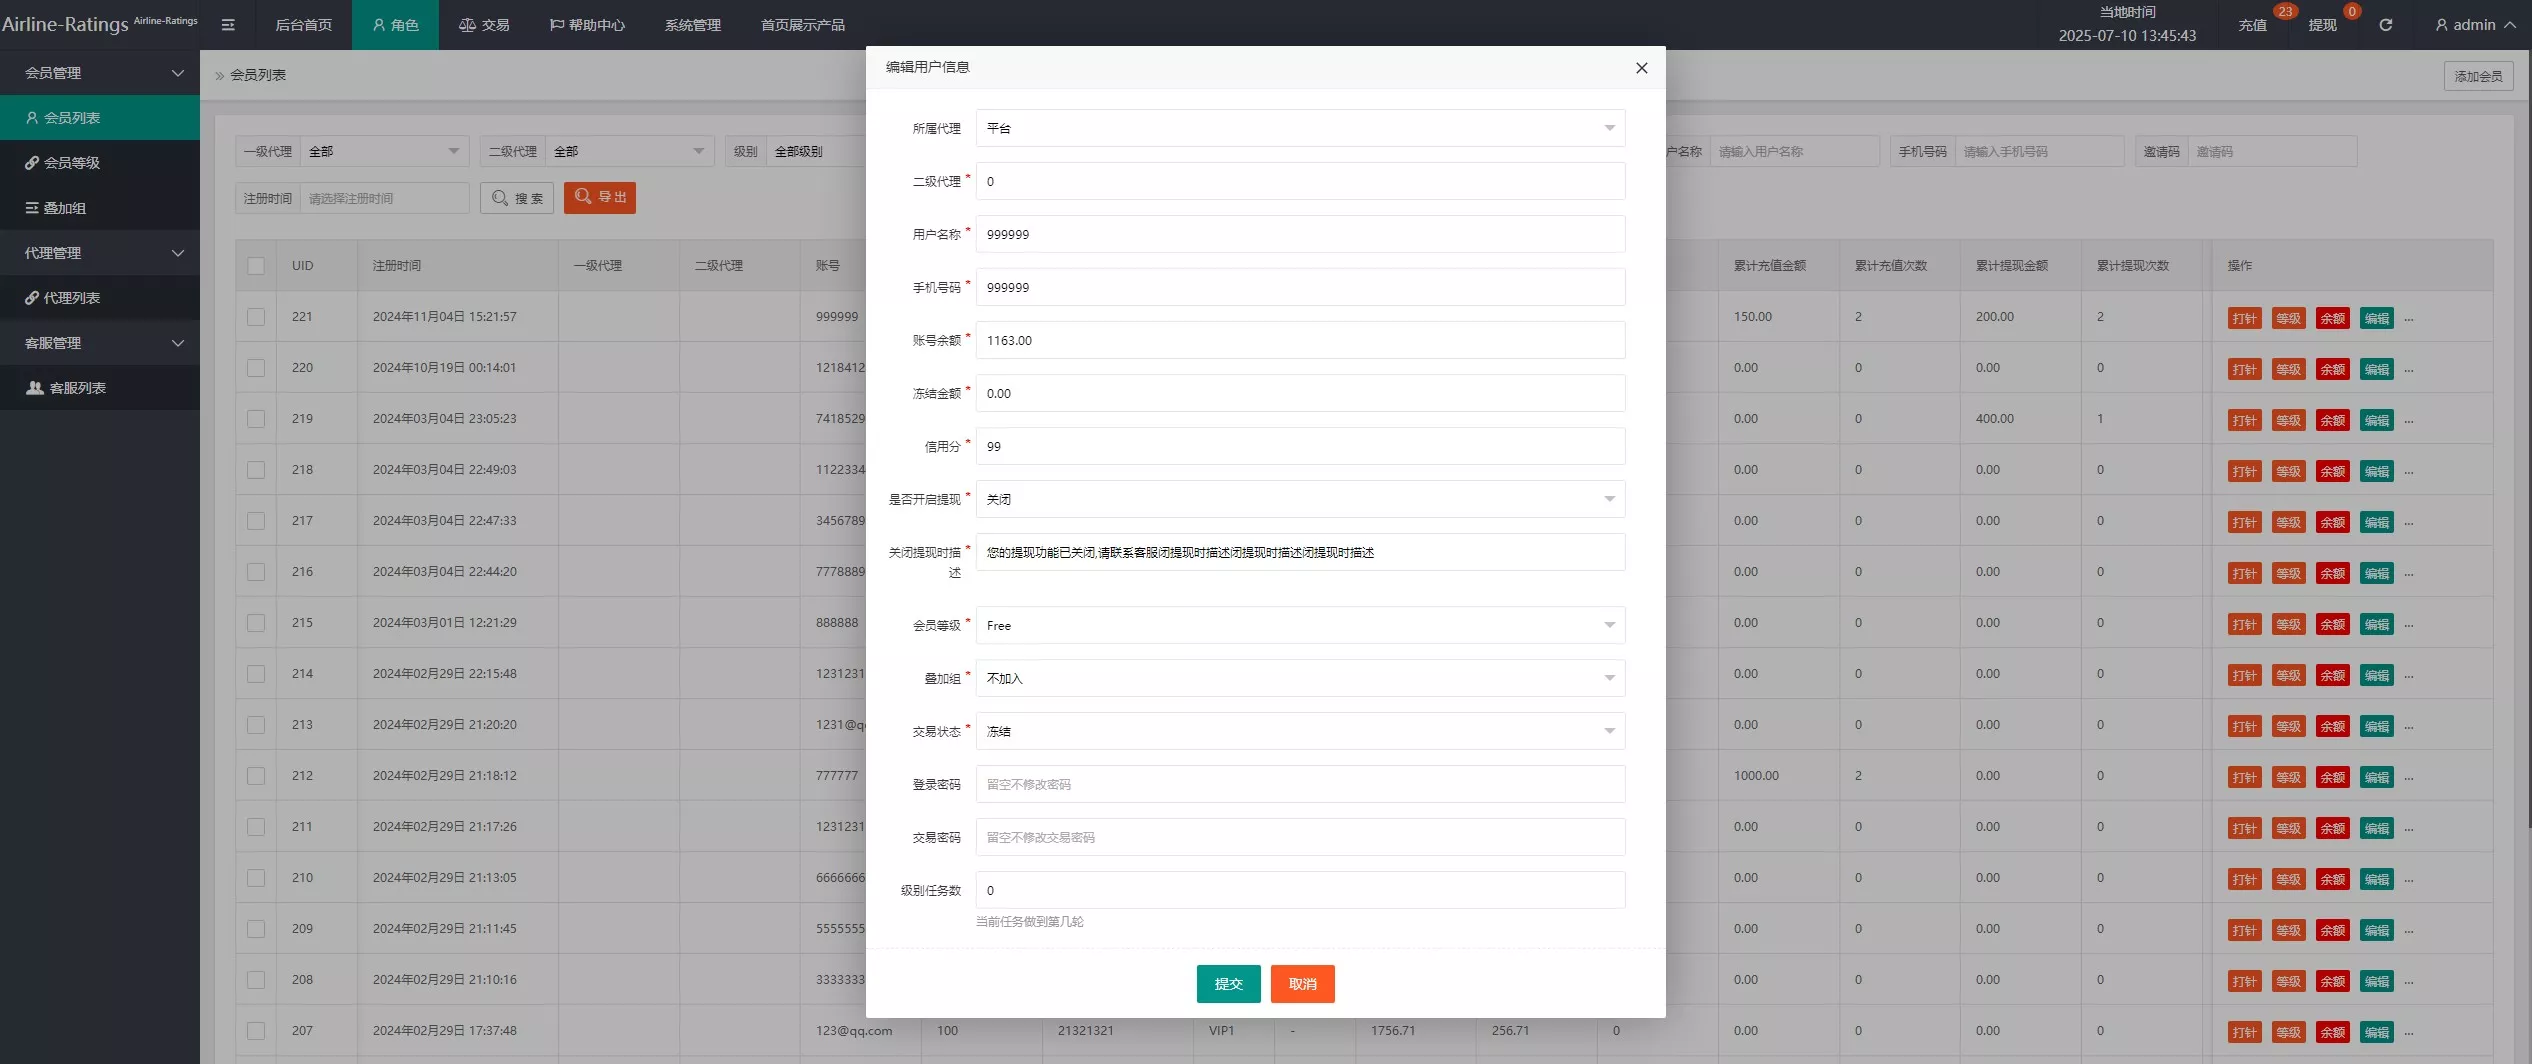Expand the member level dropdown showing Free
Screen dimensions: 2532x1064
(x=1300, y=625)
